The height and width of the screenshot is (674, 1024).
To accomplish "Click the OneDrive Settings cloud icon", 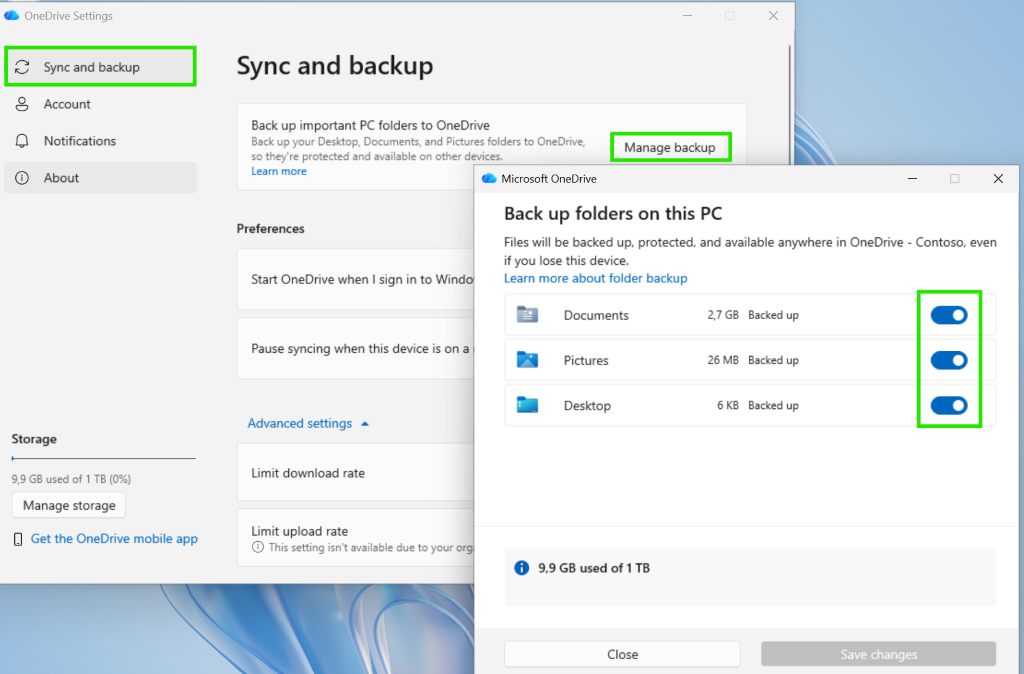I will coord(11,16).
